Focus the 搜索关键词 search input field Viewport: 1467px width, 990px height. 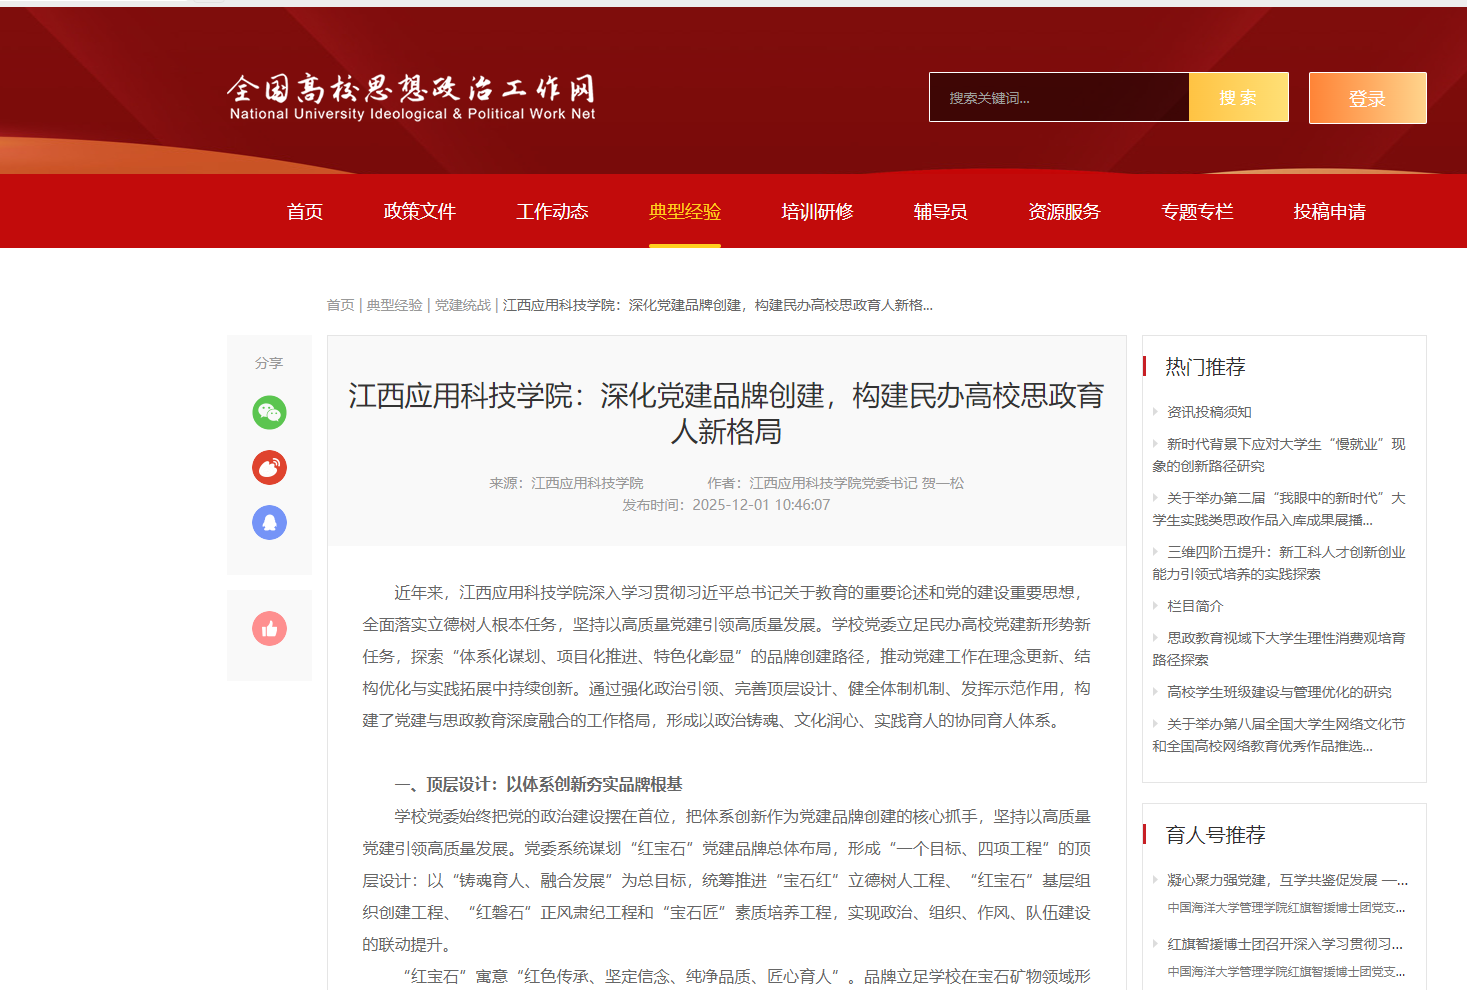[1059, 97]
